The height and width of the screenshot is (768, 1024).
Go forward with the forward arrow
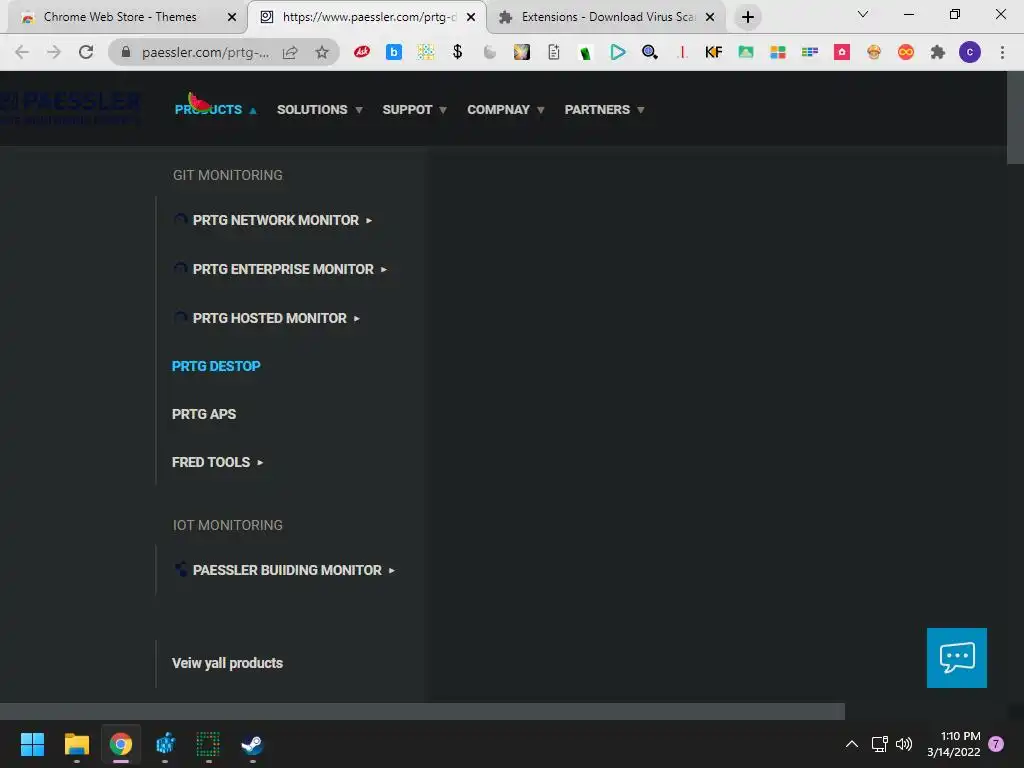pos(54,52)
